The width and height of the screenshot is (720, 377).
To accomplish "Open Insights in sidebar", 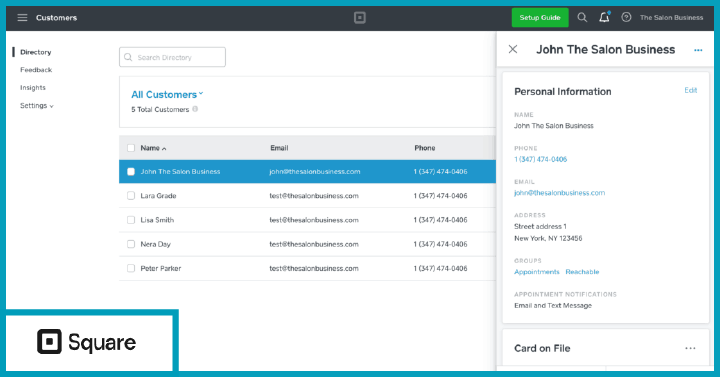I will 33,88.
